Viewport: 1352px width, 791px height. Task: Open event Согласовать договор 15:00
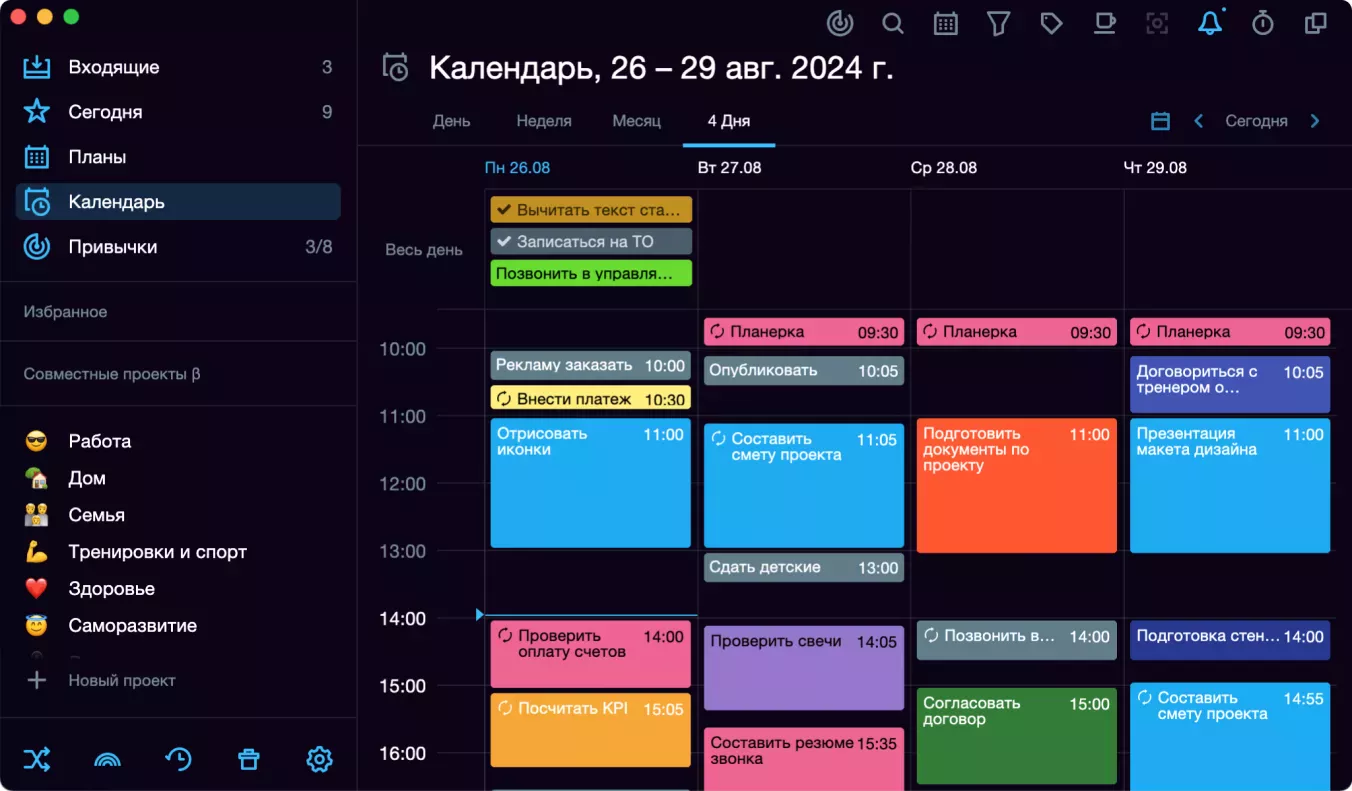[1017, 736]
